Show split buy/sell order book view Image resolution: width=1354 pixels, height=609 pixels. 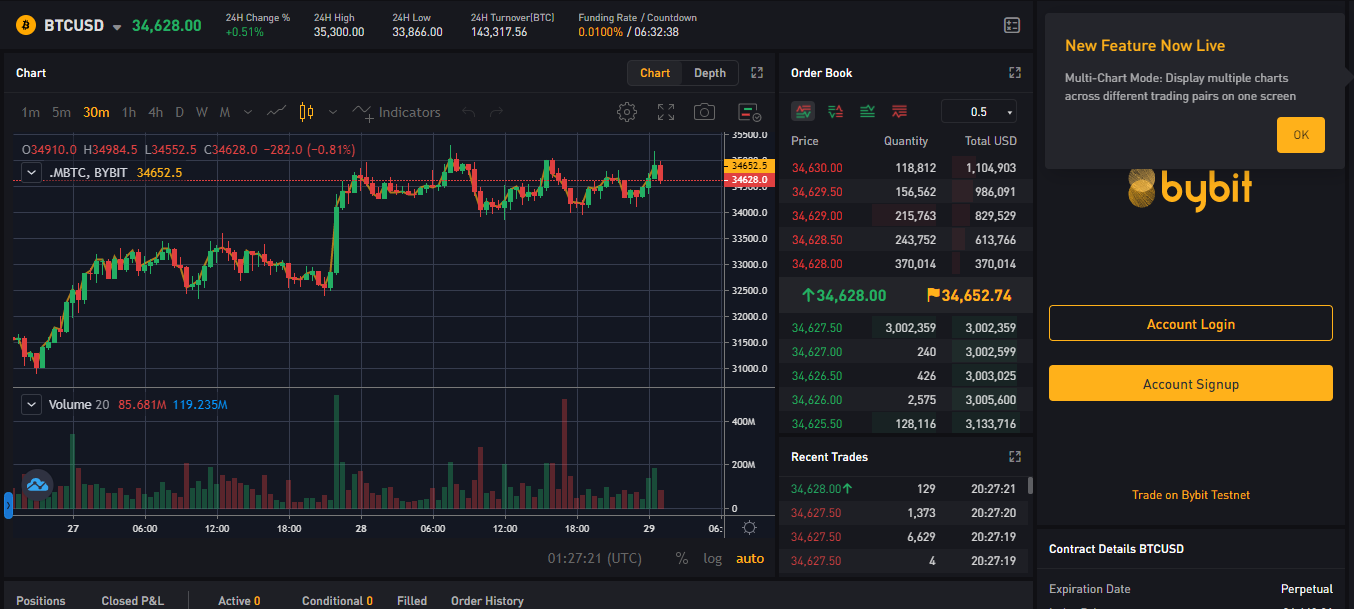pos(836,112)
